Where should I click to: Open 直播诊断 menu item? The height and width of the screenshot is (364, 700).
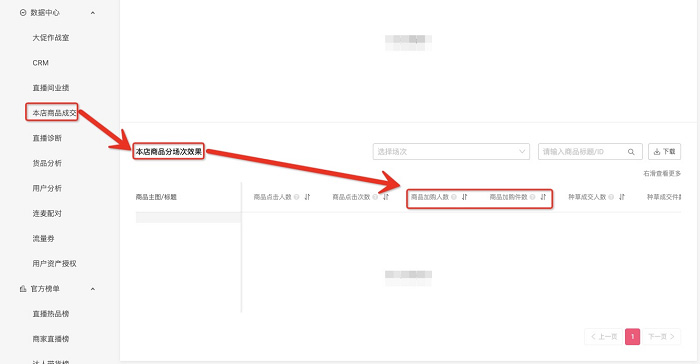[x=47, y=138]
